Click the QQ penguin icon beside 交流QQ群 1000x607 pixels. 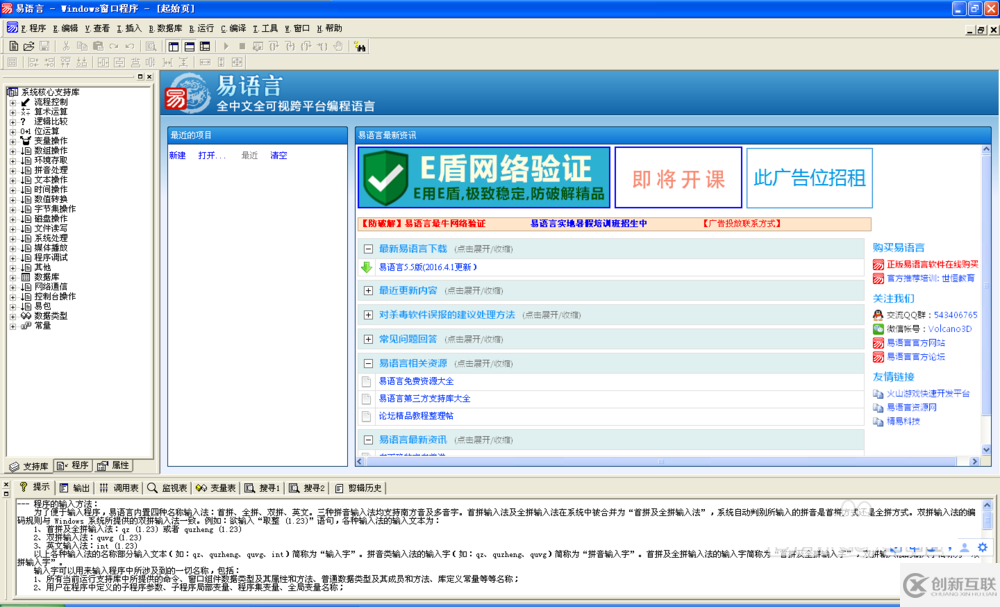(878, 315)
